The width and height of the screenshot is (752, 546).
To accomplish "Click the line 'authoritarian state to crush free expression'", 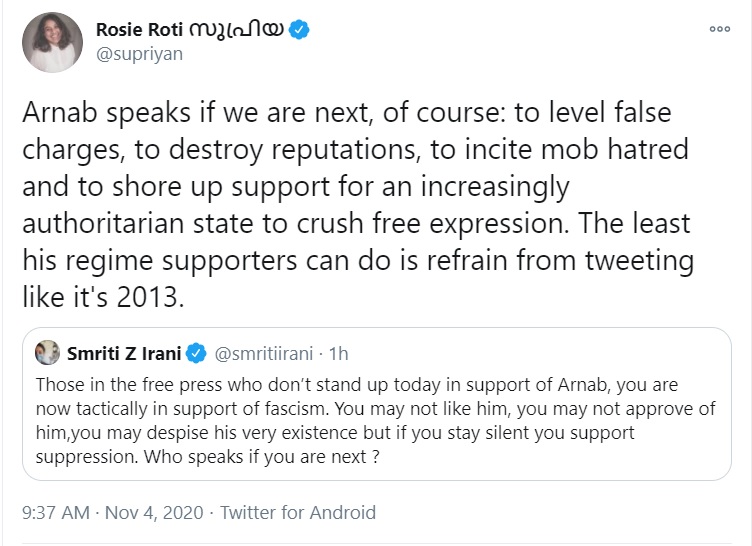I will pyautogui.click(x=295, y=224).
